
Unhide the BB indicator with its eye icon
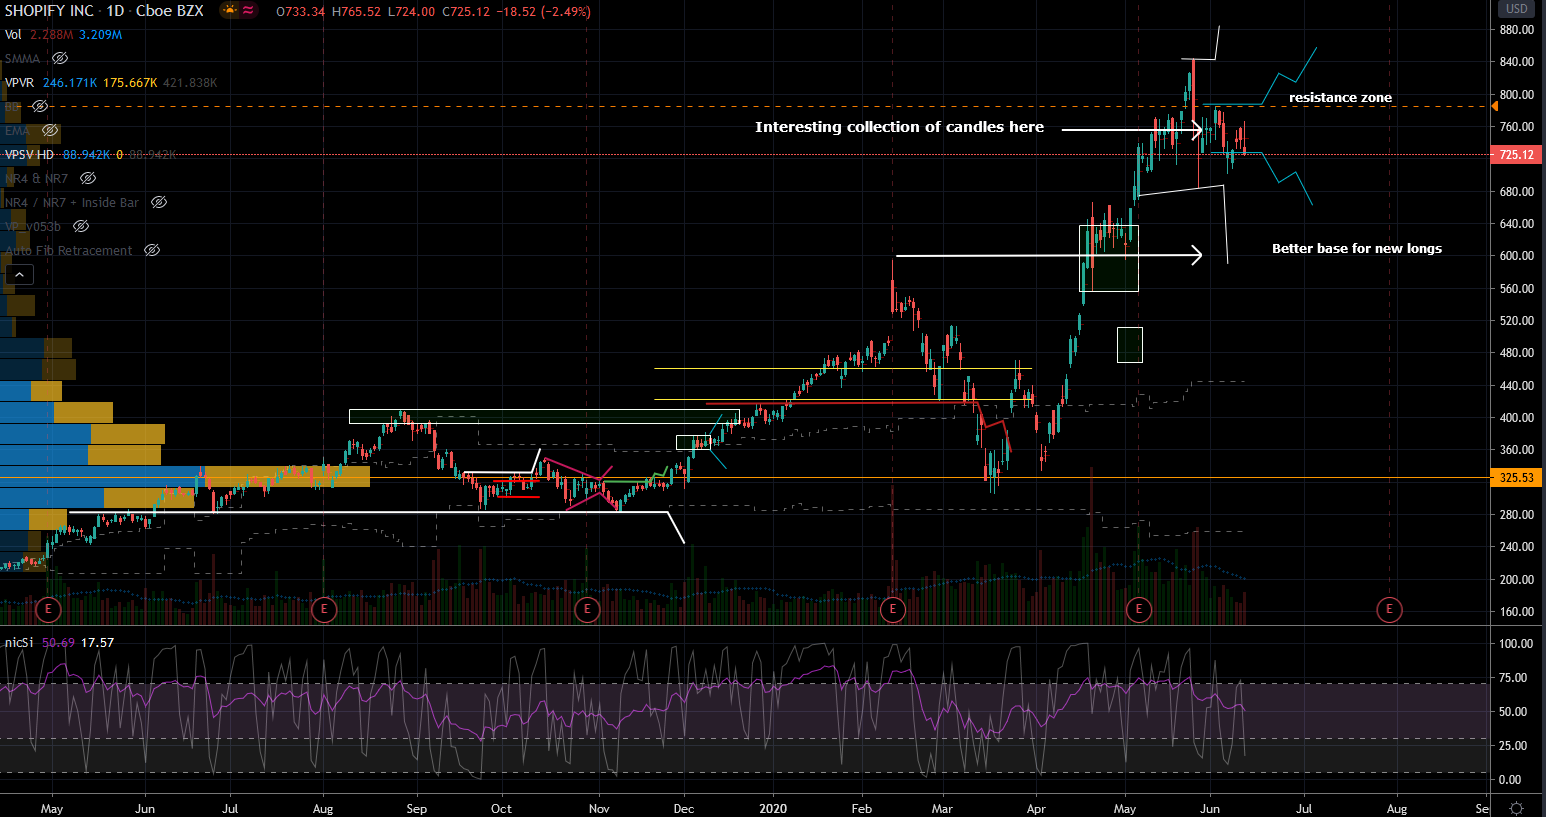(39, 106)
